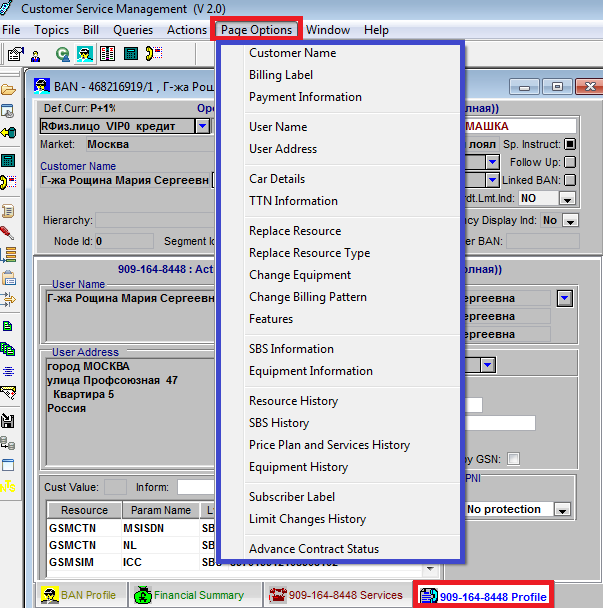This screenshot has width=603, height=608.
Task: Open the Actions menu
Action: pos(187,30)
